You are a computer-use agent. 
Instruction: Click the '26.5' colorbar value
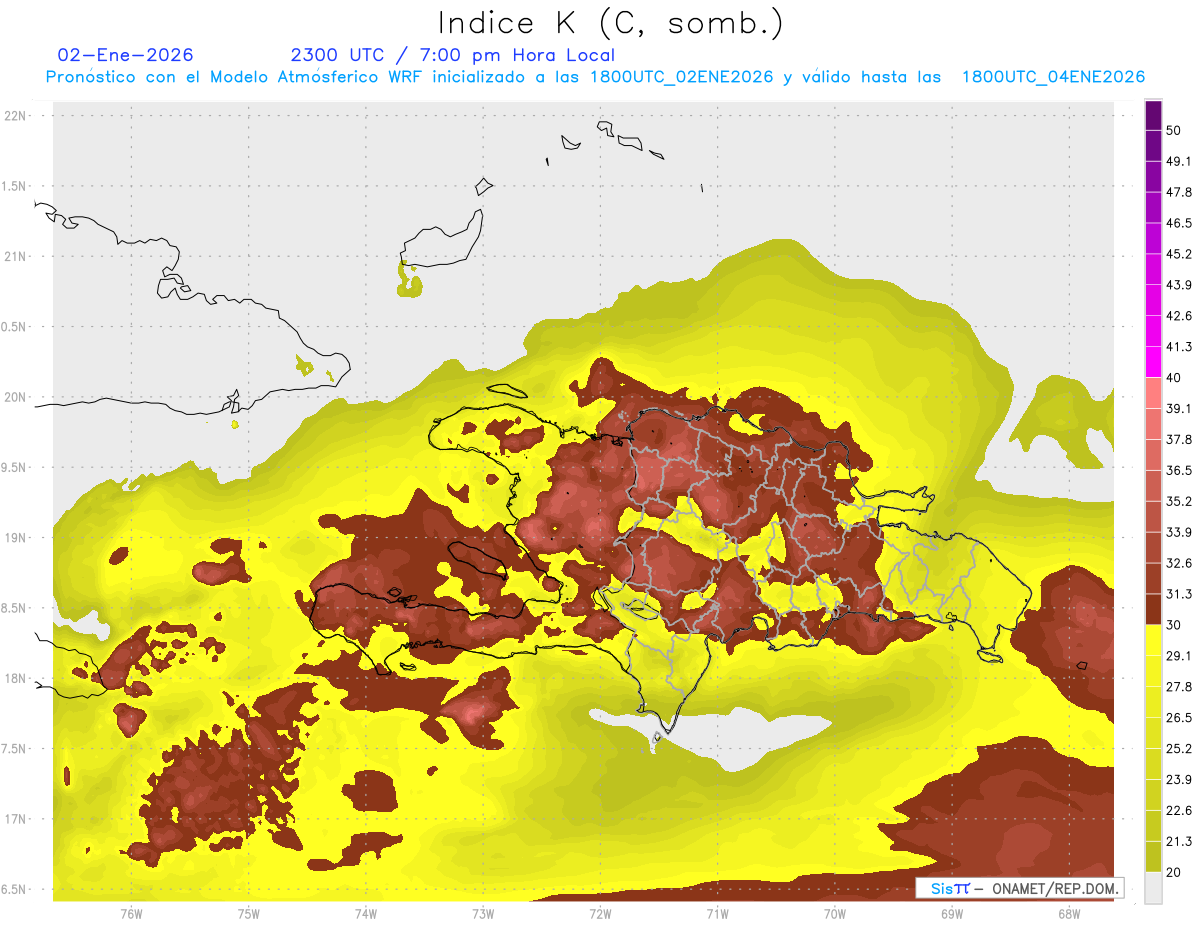coord(1179,718)
